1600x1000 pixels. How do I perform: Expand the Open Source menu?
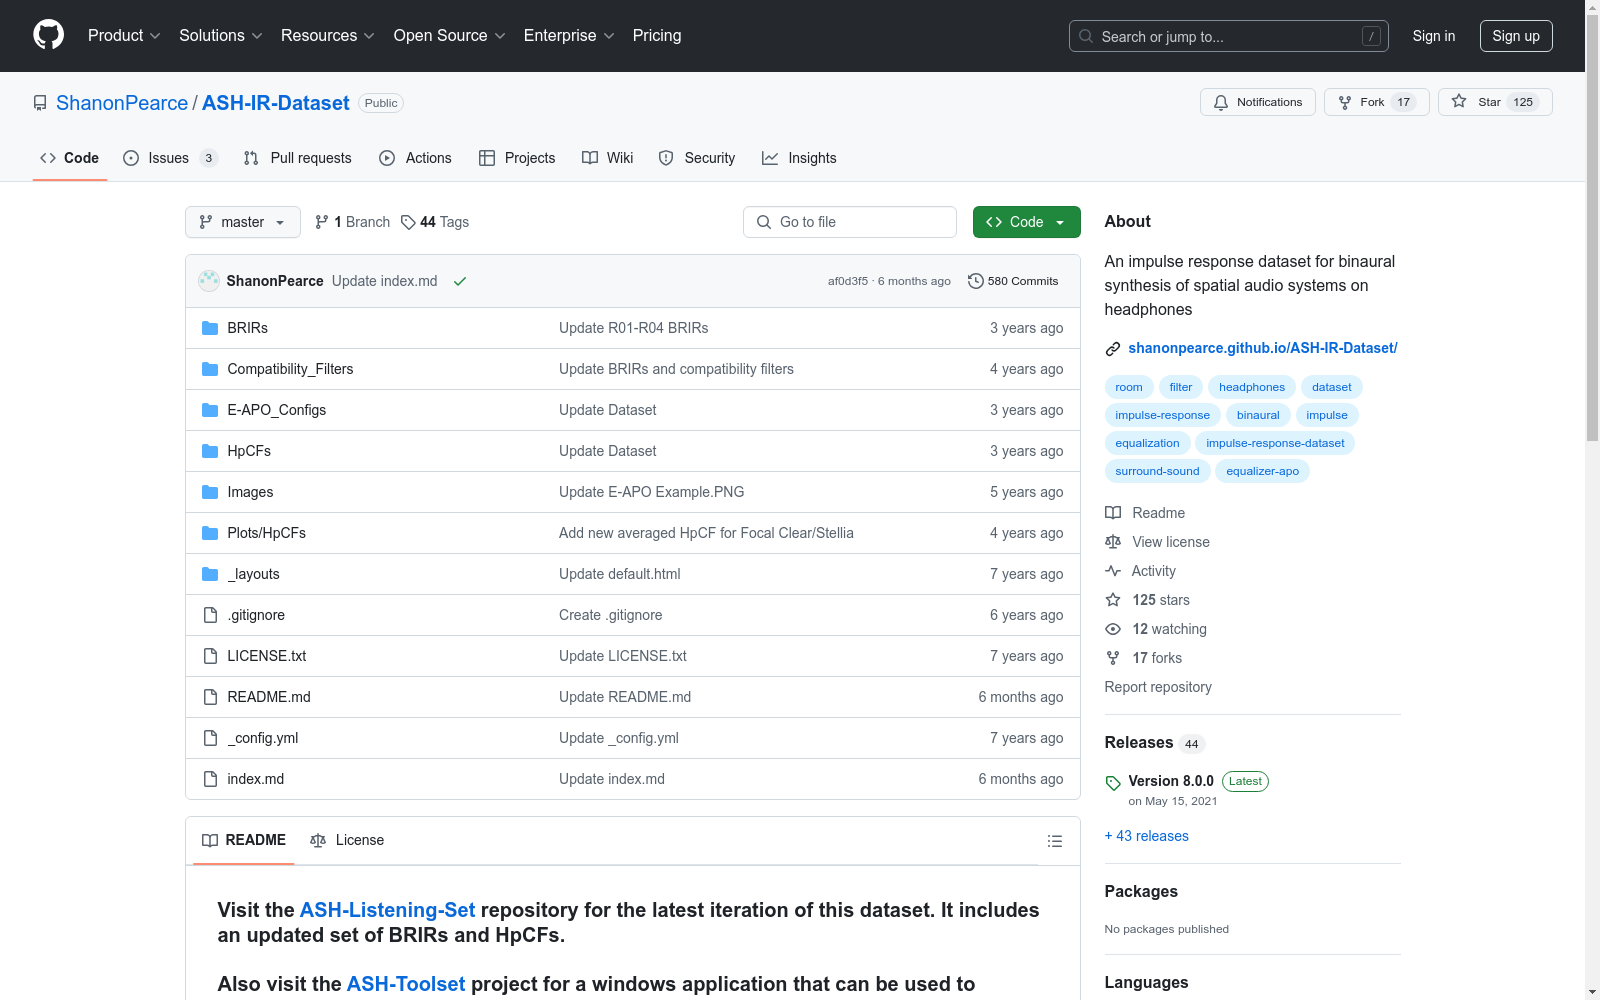pos(449,35)
